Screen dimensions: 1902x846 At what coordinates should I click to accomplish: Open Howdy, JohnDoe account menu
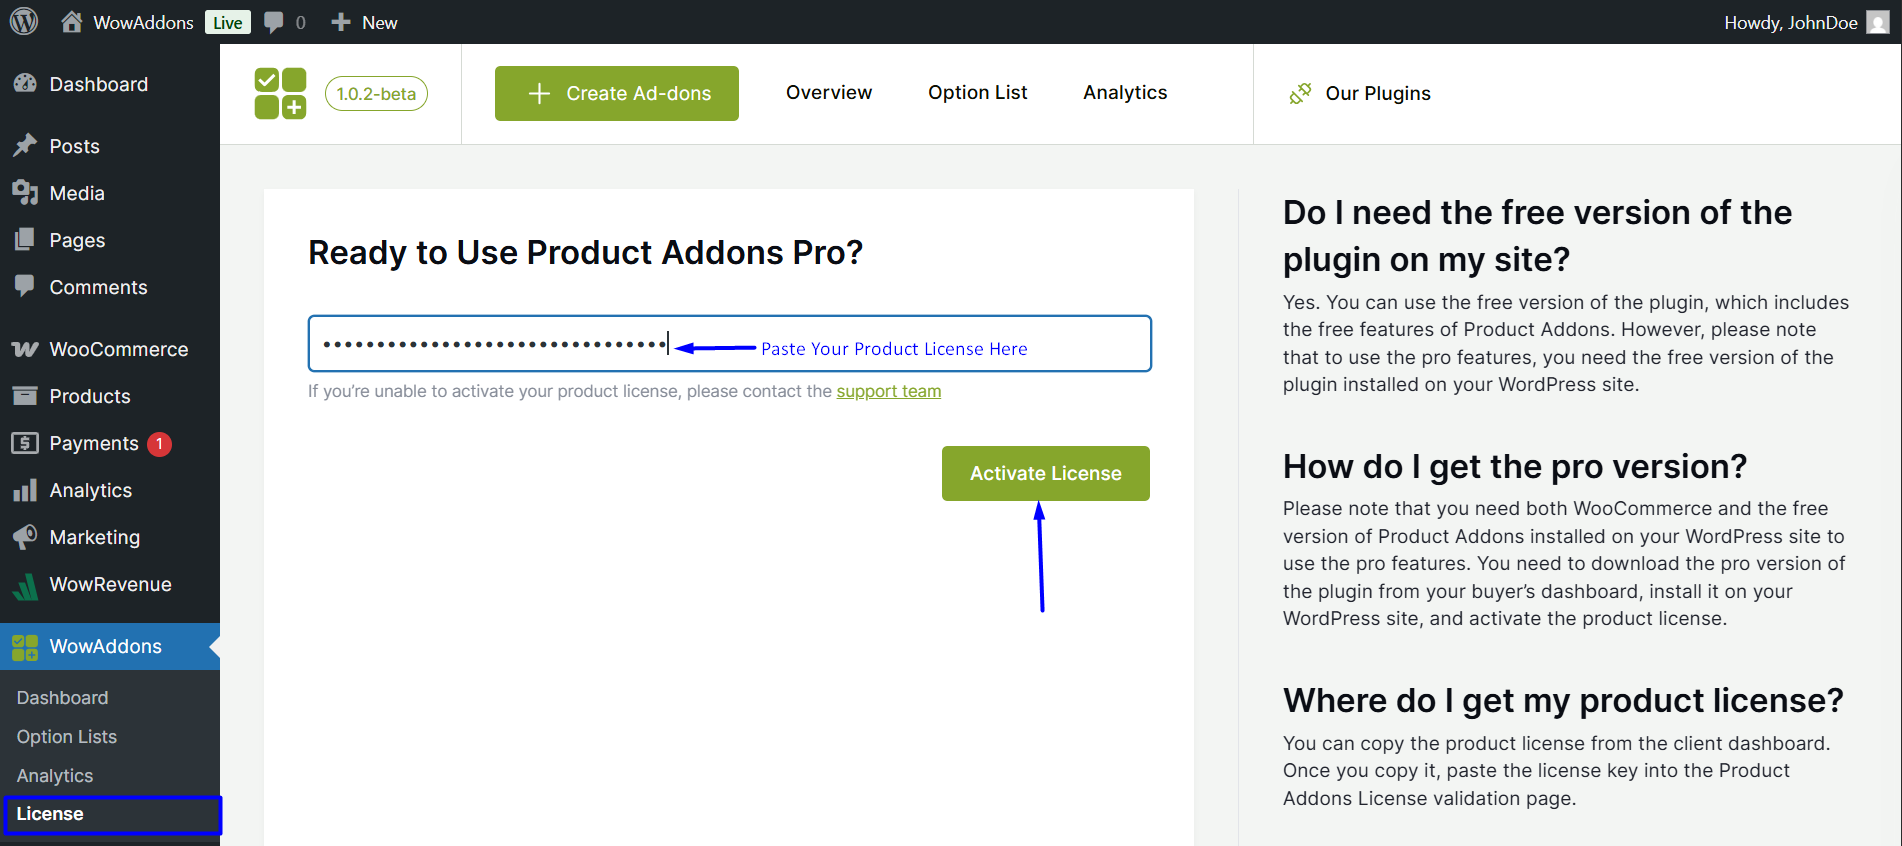click(1790, 22)
